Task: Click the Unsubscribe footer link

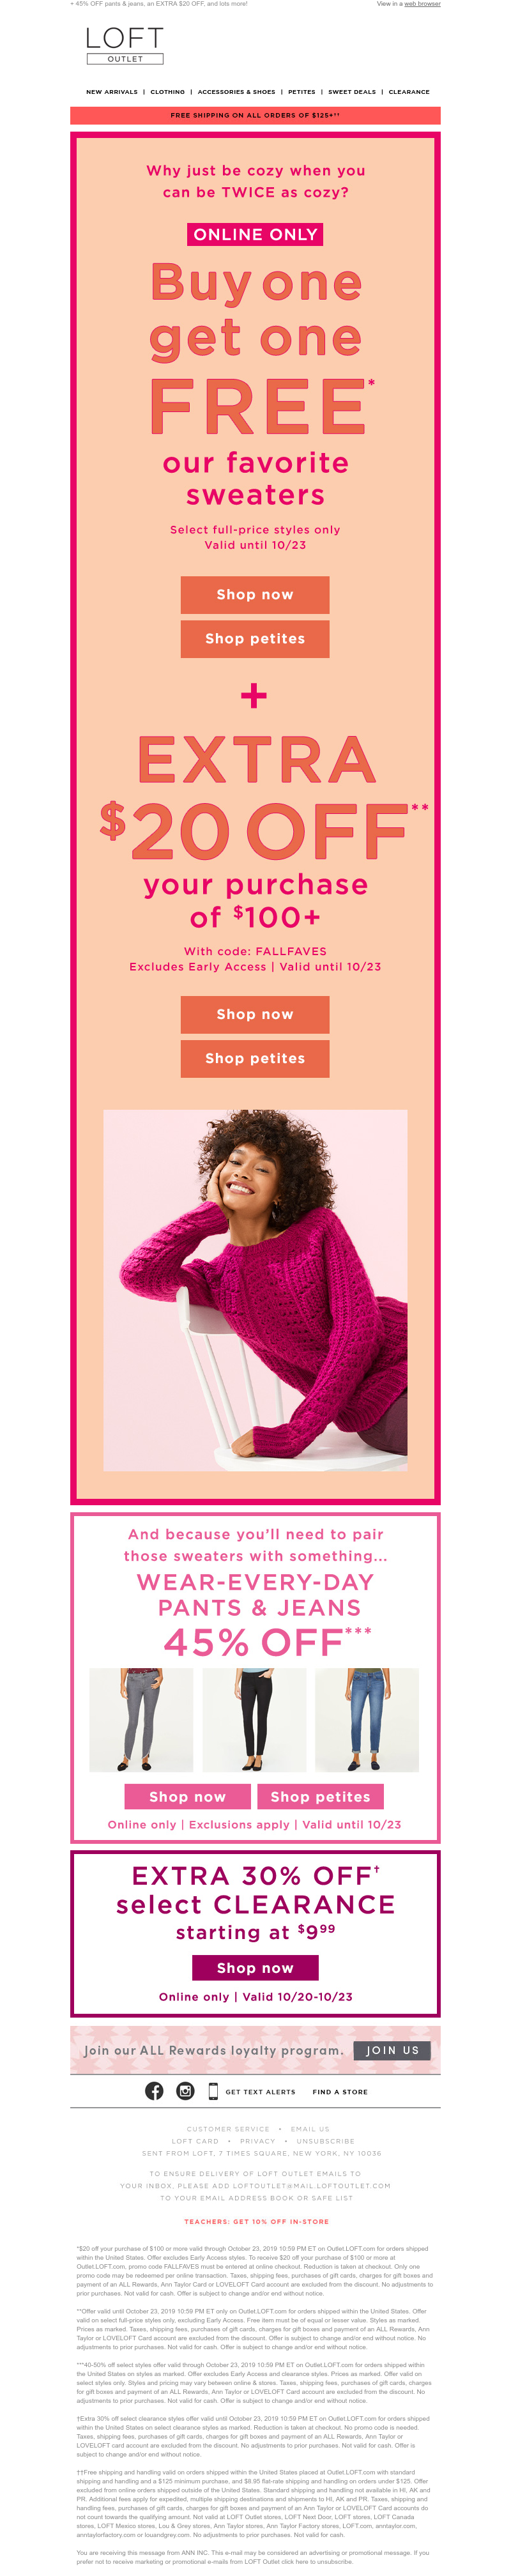Action: tap(326, 2141)
